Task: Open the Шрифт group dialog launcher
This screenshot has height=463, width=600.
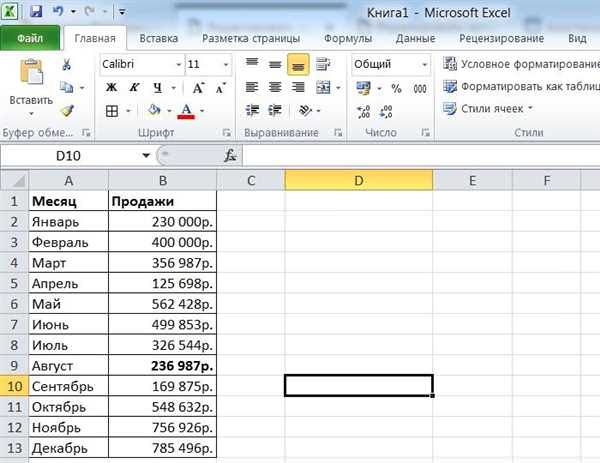Action: tap(227, 133)
